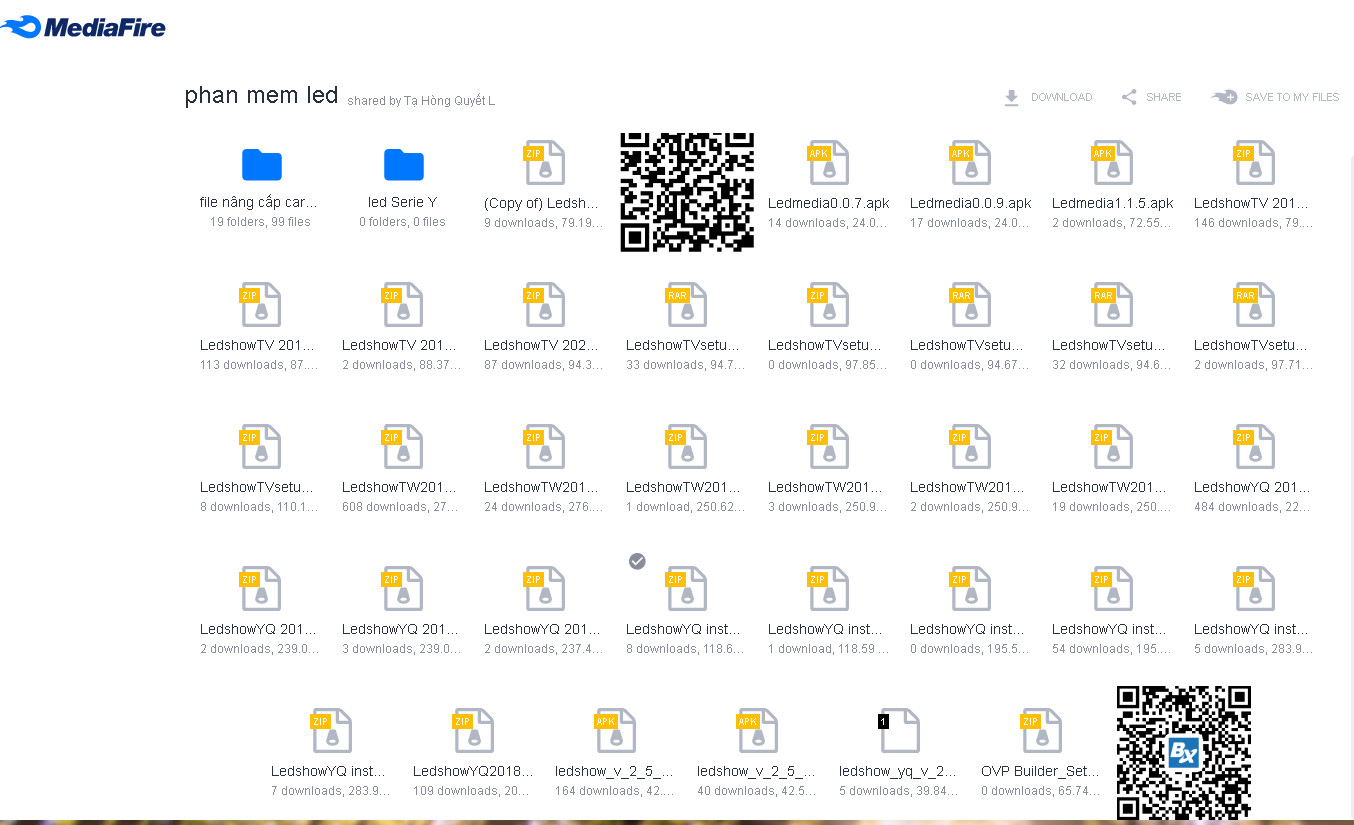The width and height of the screenshot is (1354, 825).
Task: Toggle selection checkmark on LedshowYQ inst... 8 downloads
Action: click(637, 561)
